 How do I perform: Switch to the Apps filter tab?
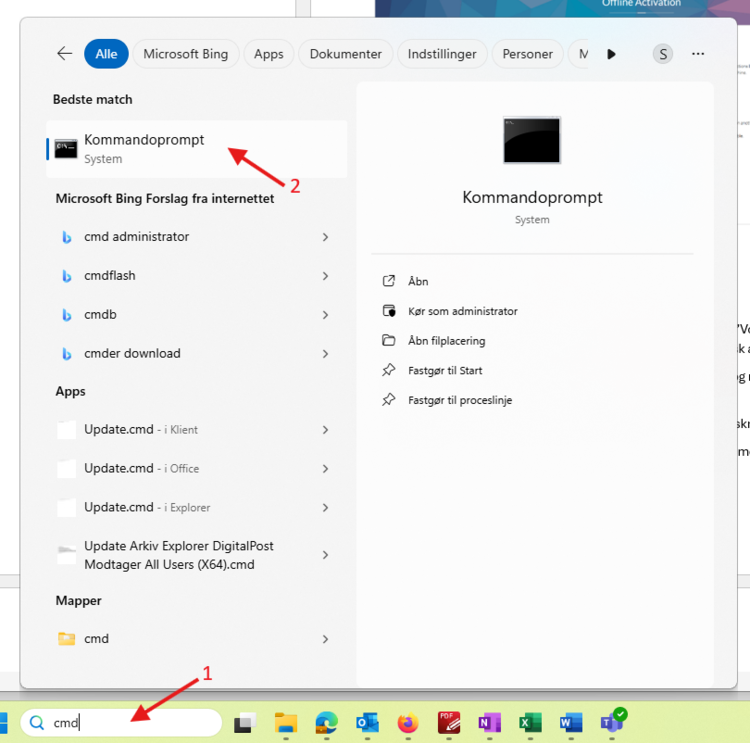click(268, 54)
